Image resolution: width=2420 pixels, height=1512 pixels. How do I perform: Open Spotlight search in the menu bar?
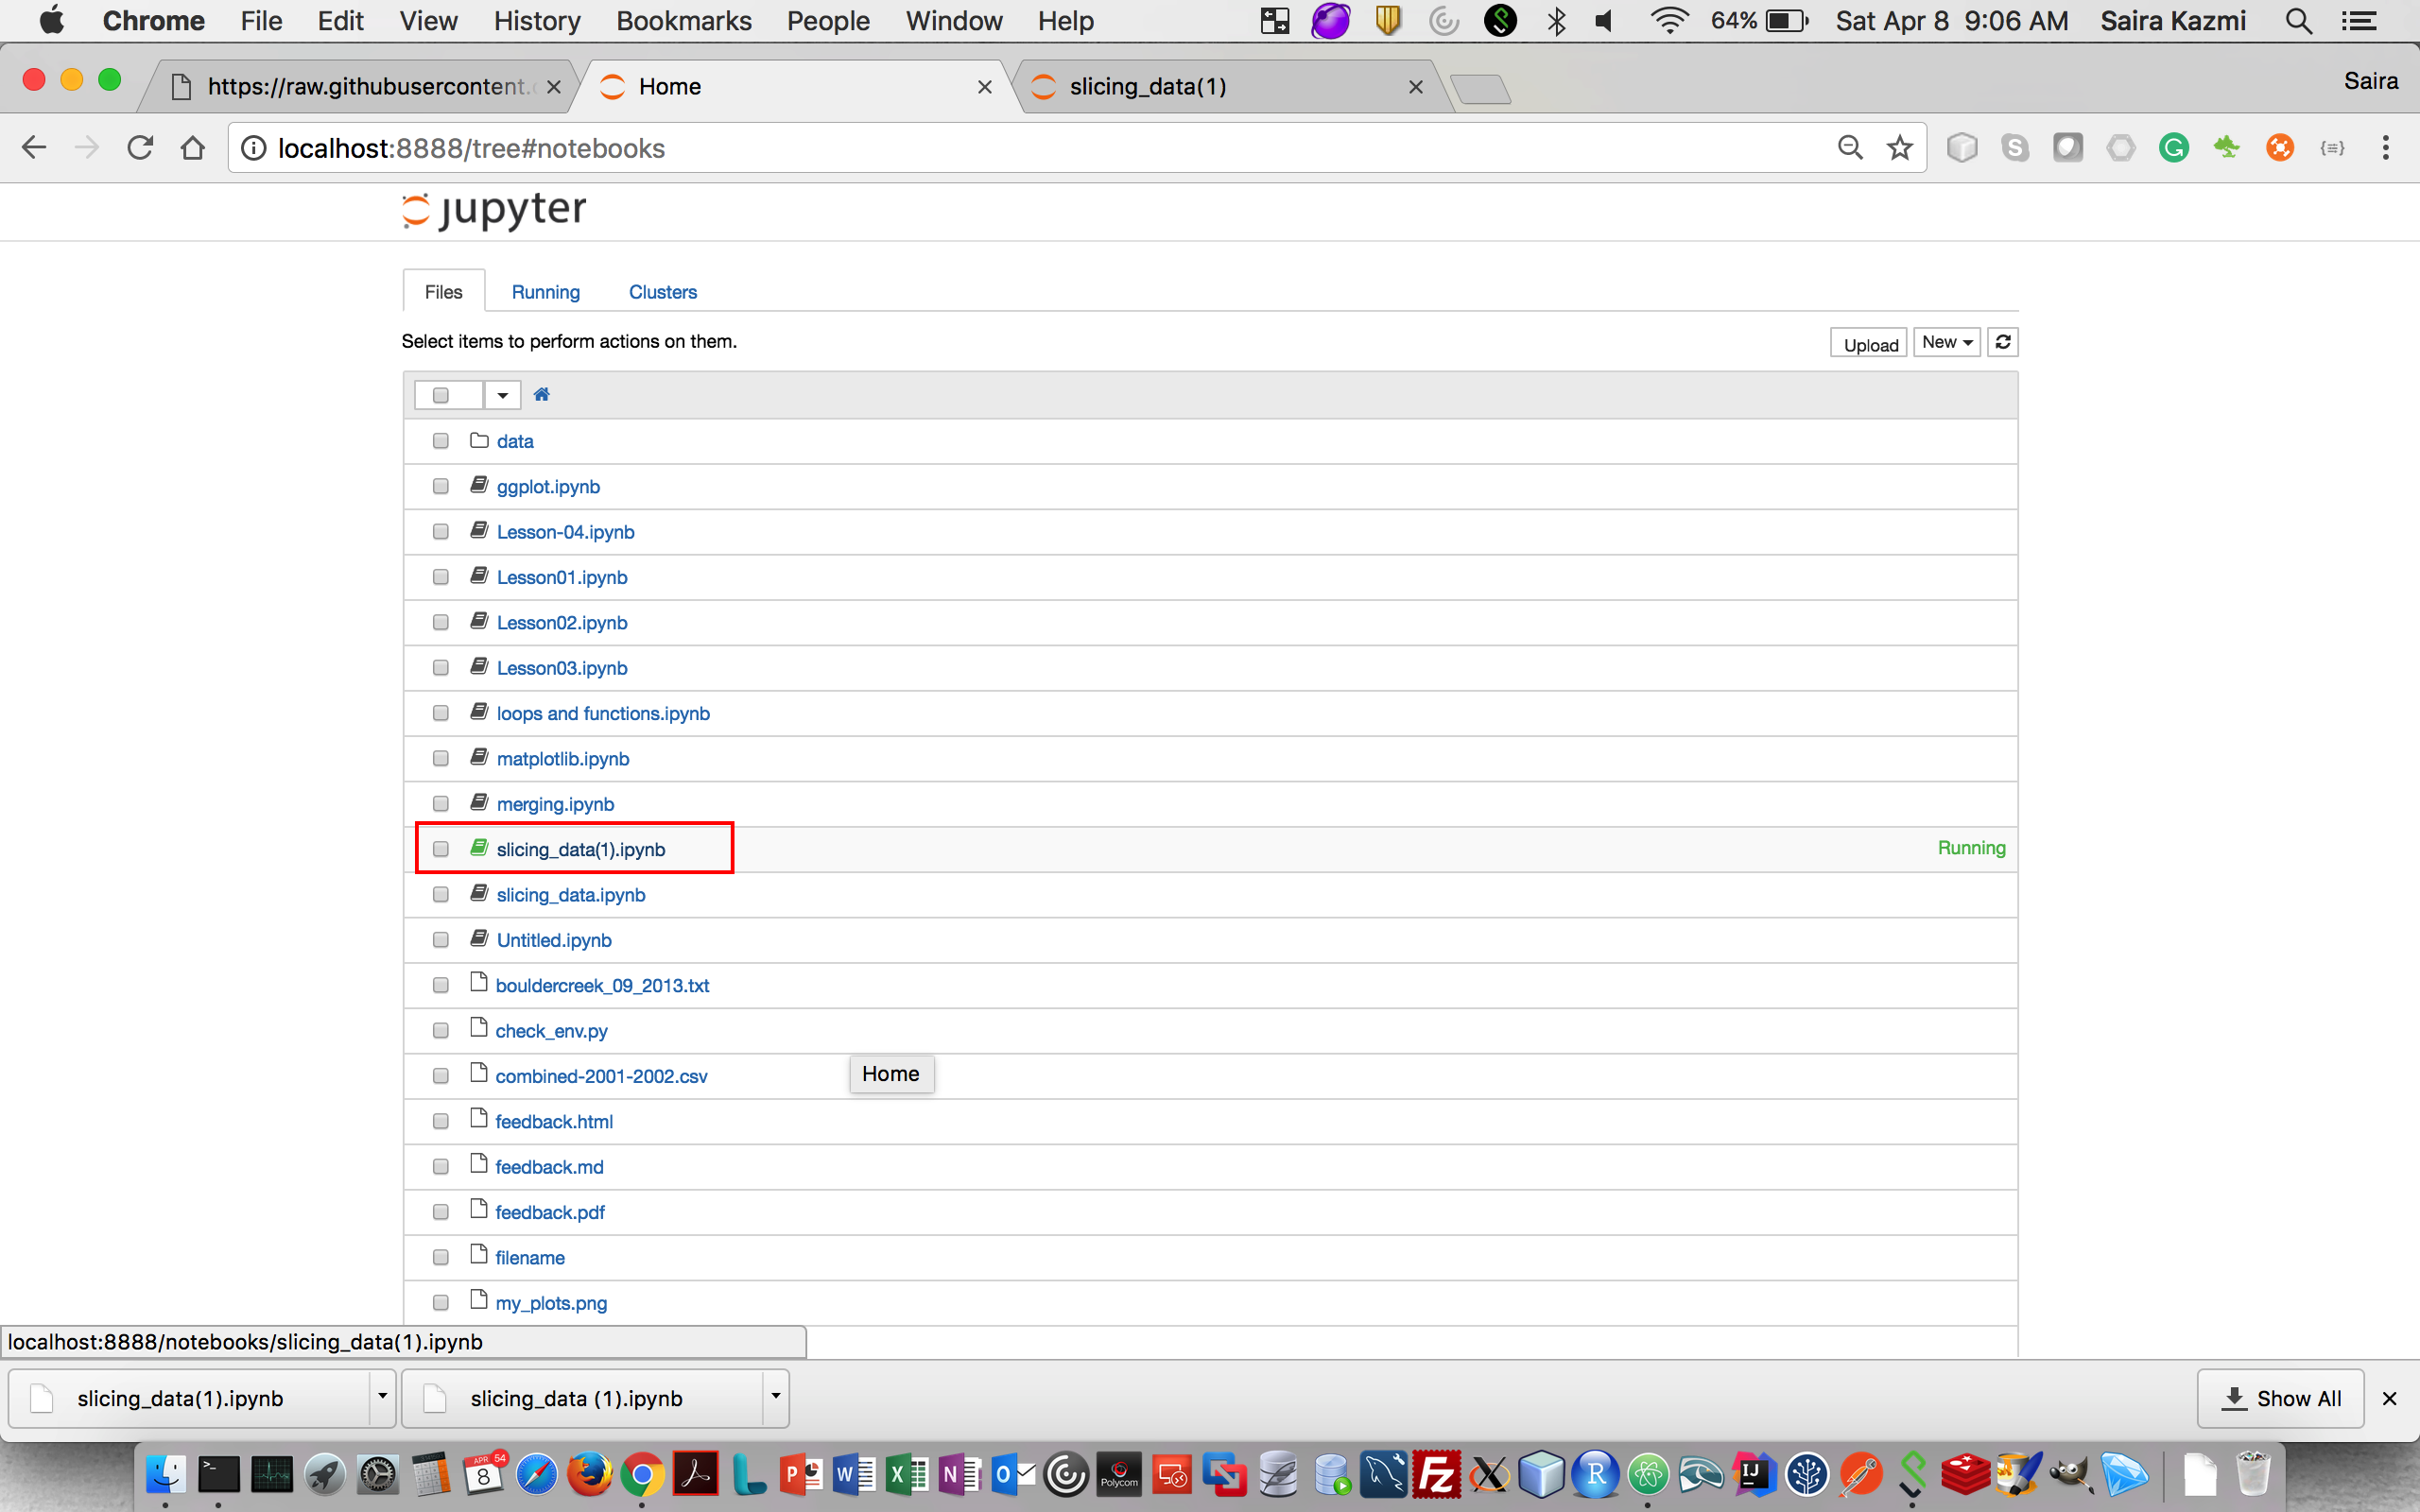2298,21
